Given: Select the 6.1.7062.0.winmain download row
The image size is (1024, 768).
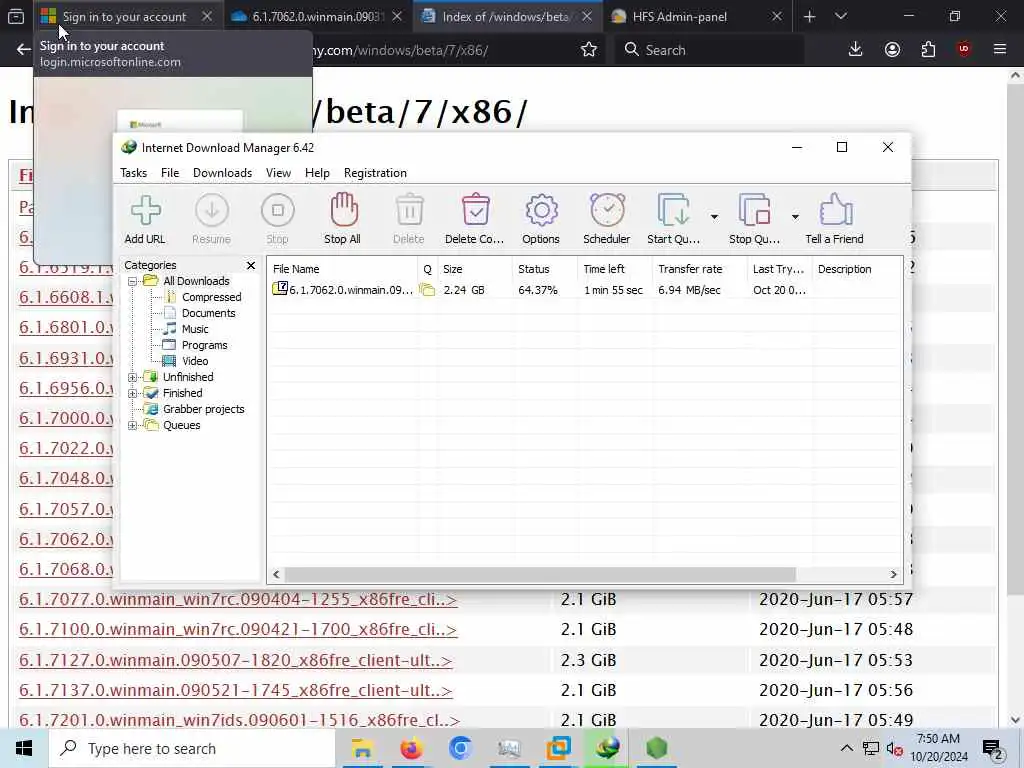Looking at the screenshot, I should pos(584,290).
